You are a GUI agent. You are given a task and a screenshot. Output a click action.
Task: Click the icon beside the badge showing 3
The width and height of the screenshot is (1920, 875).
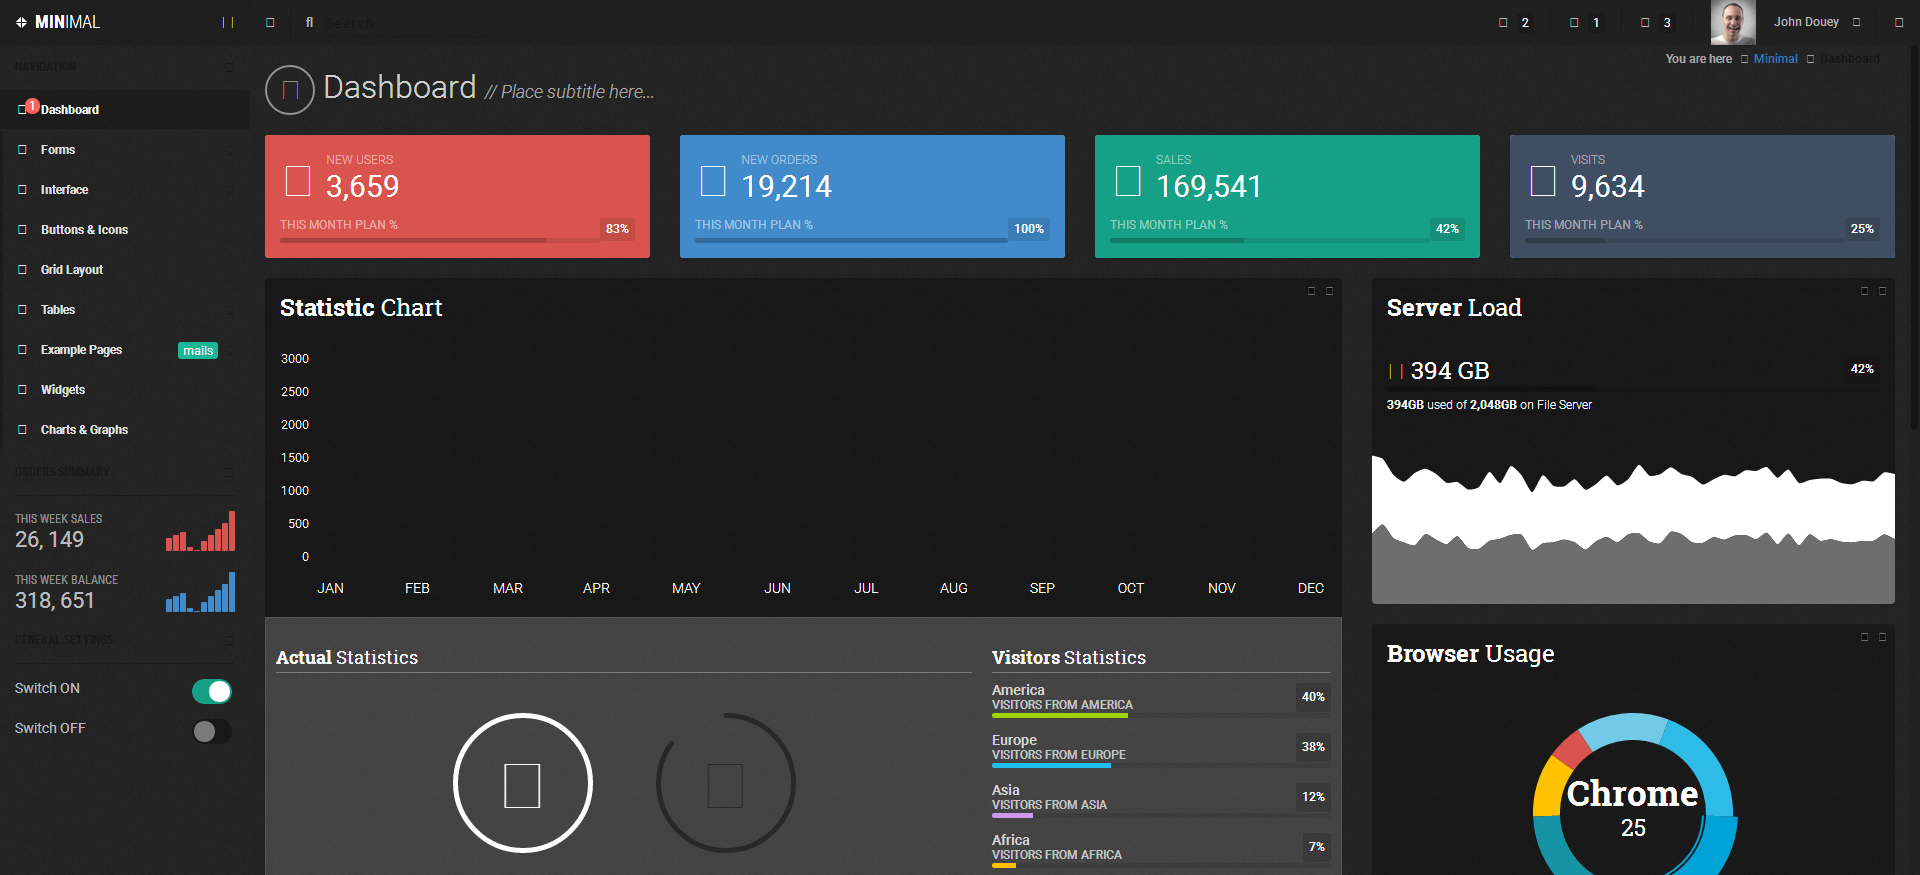click(x=1645, y=23)
